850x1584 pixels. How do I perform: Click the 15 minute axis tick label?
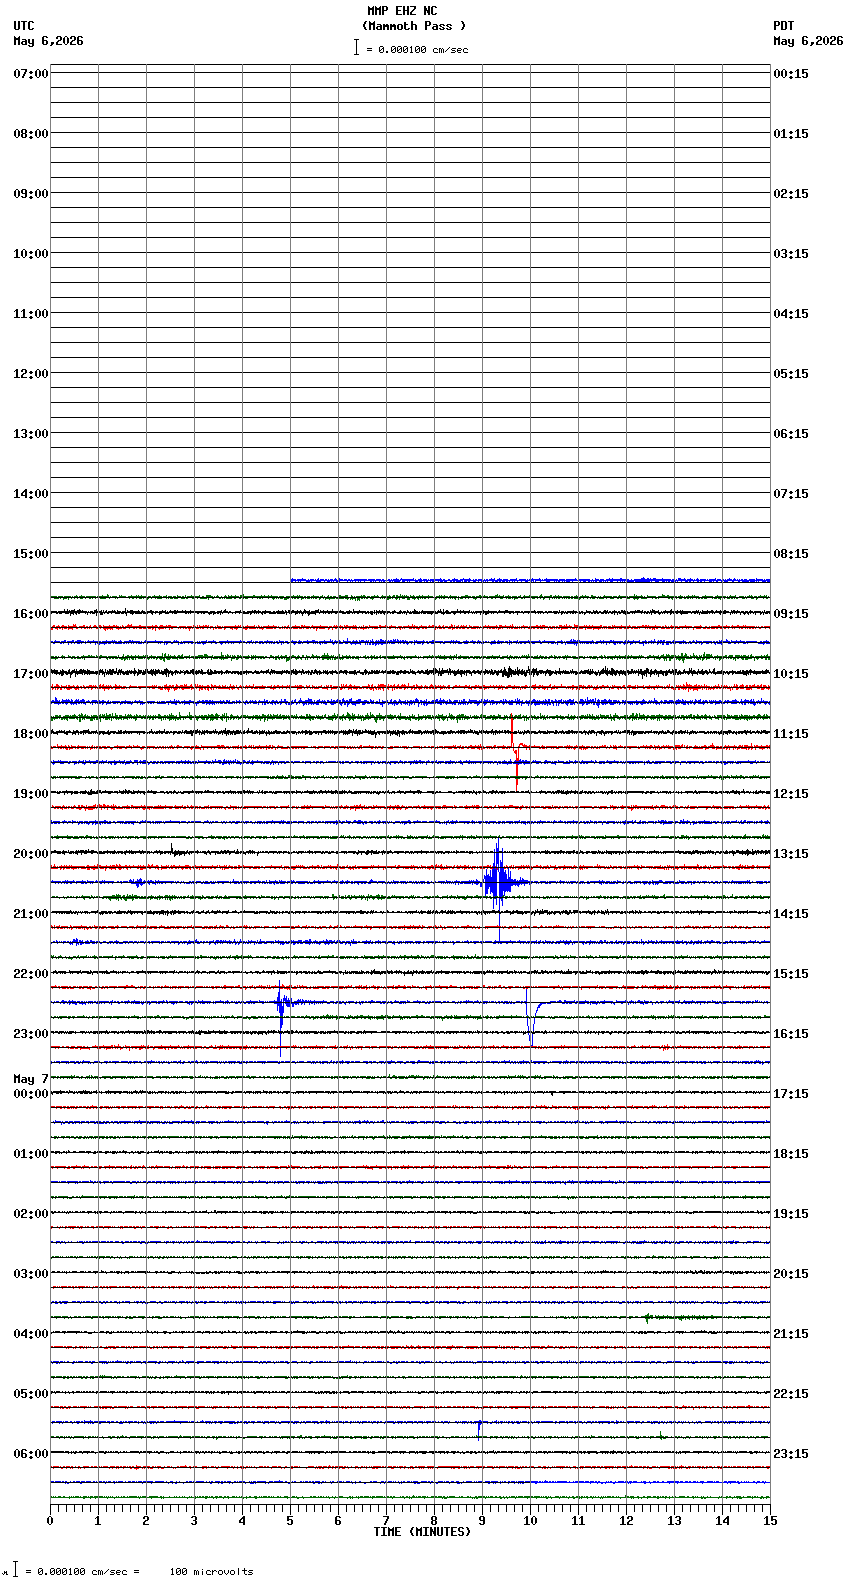770,1521
